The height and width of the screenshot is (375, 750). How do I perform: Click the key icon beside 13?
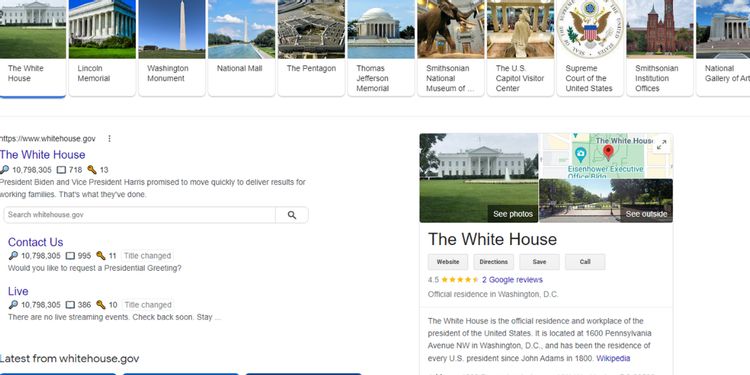[92, 170]
